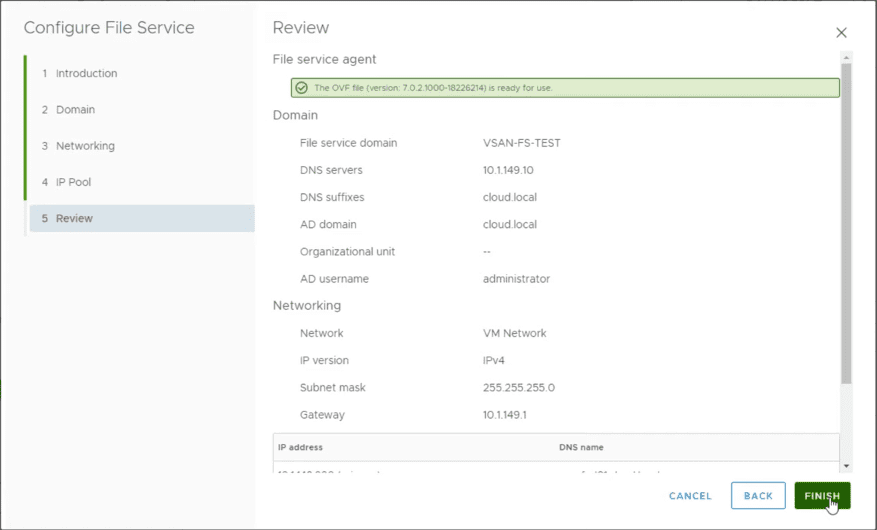The image size is (877, 530).
Task: Click the VM Network value
Action: [515, 333]
